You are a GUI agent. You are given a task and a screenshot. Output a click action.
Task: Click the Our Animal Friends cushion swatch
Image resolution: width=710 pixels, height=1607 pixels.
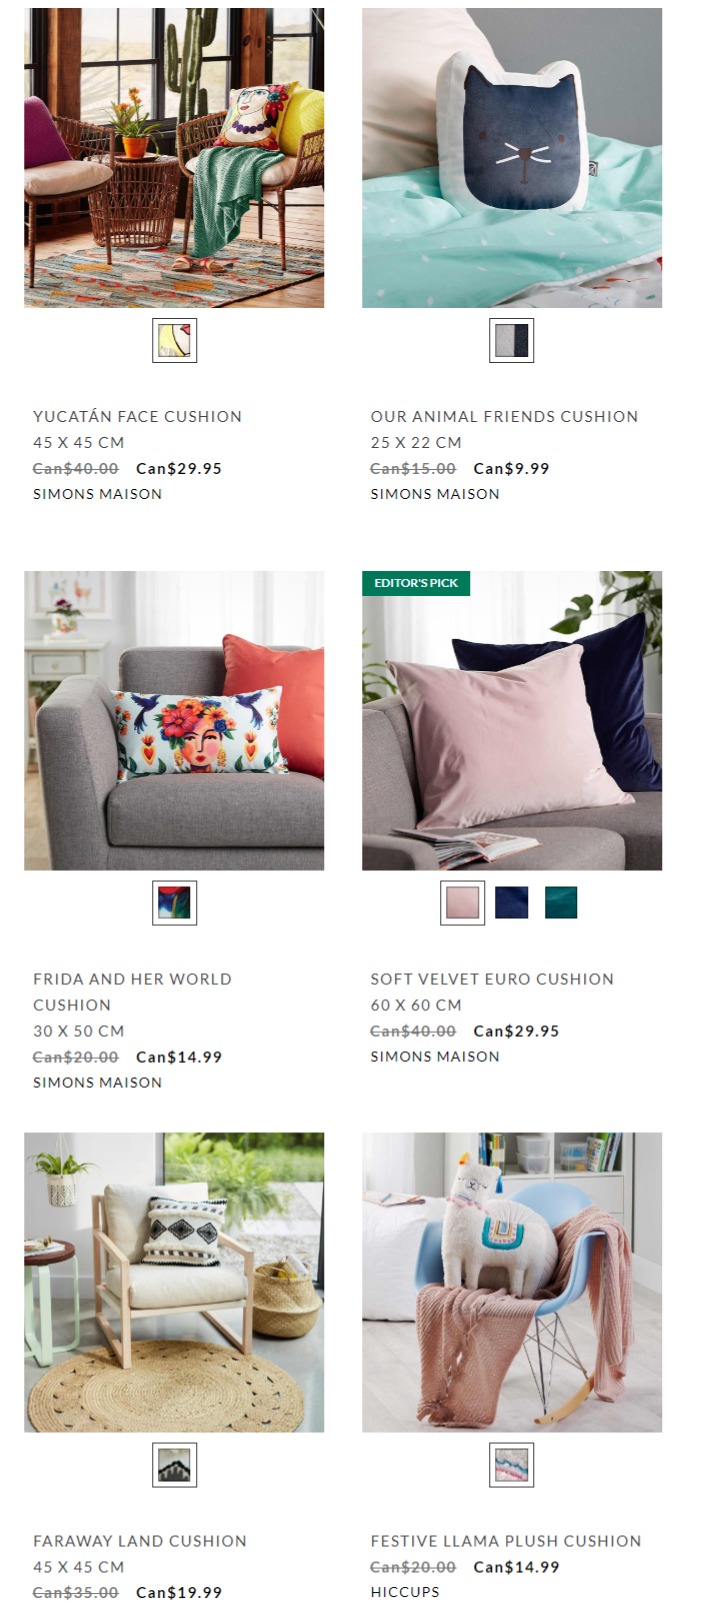point(512,340)
